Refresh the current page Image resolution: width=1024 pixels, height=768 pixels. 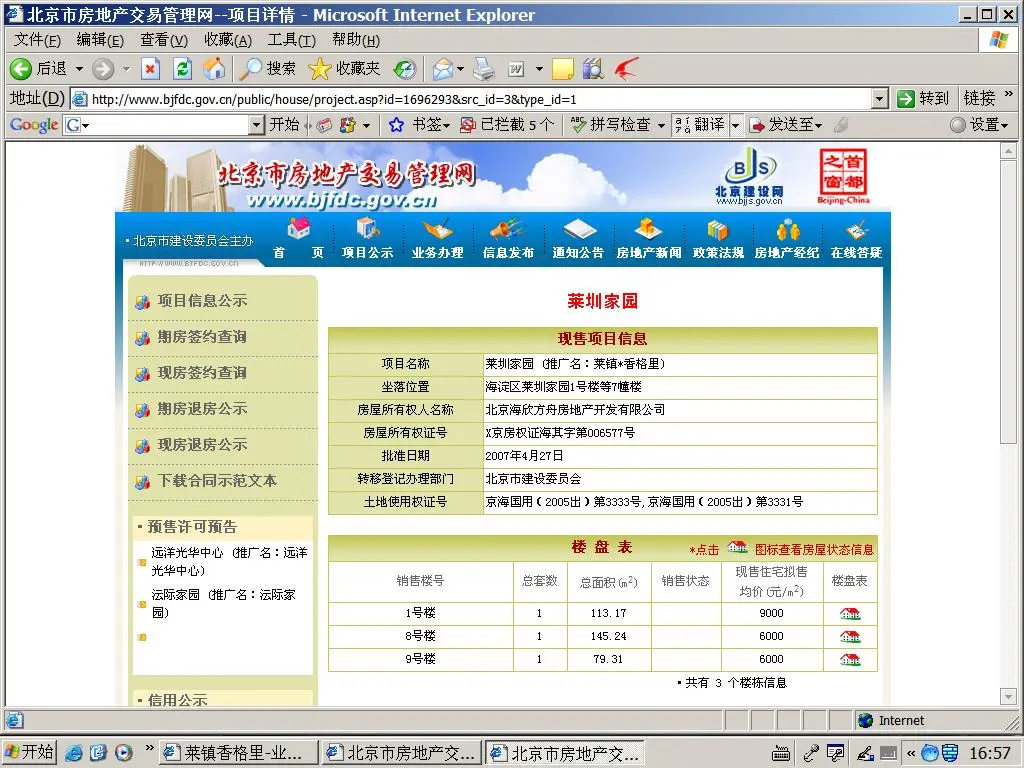click(x=182, y=69)
